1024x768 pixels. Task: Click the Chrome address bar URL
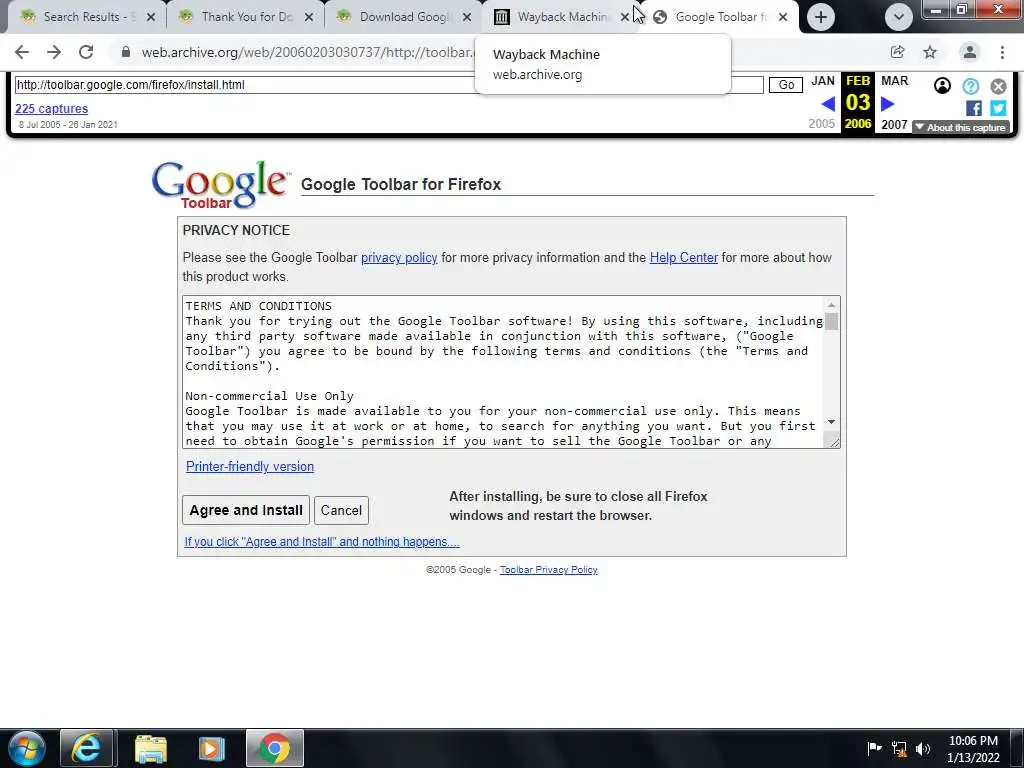[307, 52]
